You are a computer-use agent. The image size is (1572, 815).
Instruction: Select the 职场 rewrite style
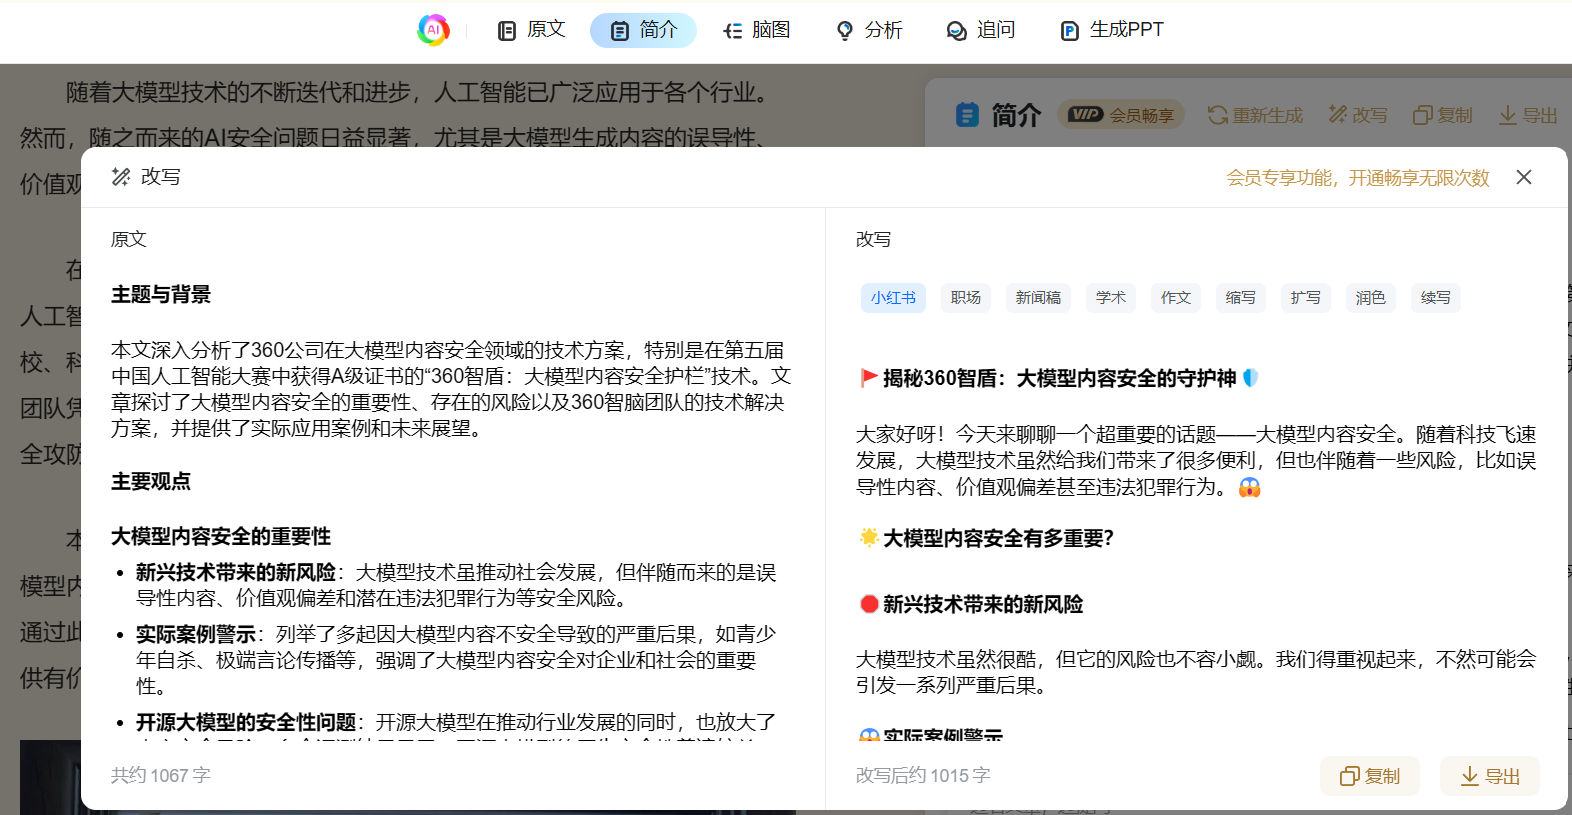966,298
